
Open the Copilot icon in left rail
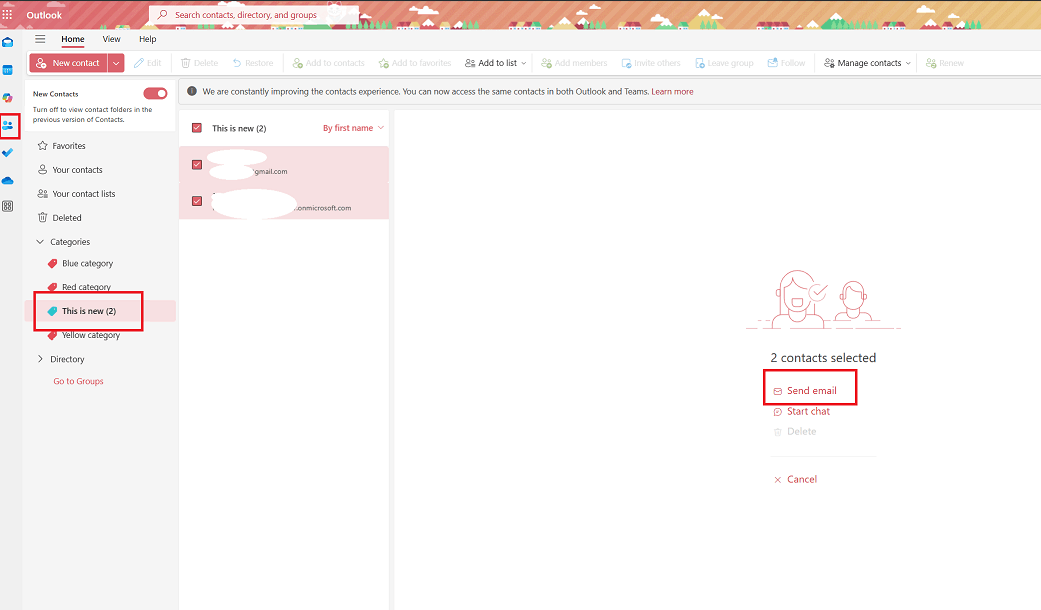point(7,98)
